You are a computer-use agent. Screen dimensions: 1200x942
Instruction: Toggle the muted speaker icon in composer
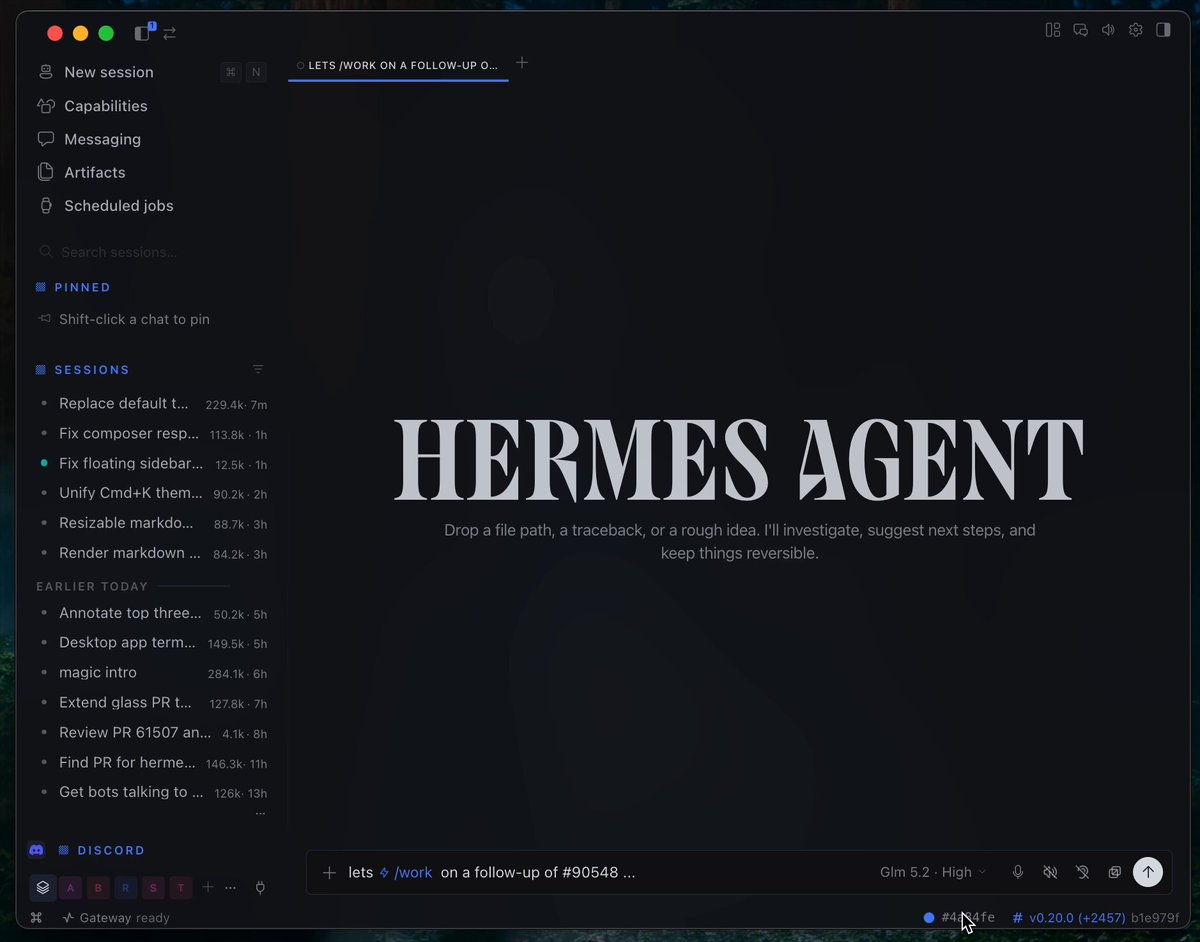[1050, 872]
